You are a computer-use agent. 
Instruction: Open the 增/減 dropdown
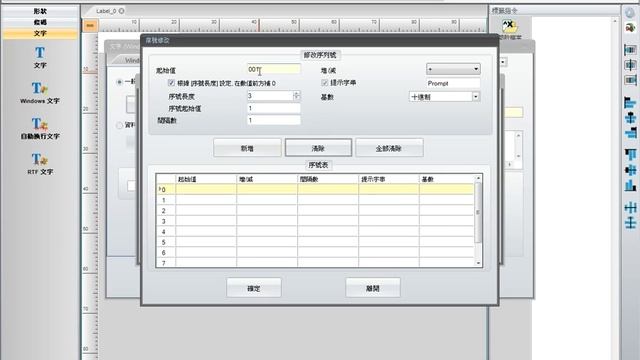tap(453, 69)
